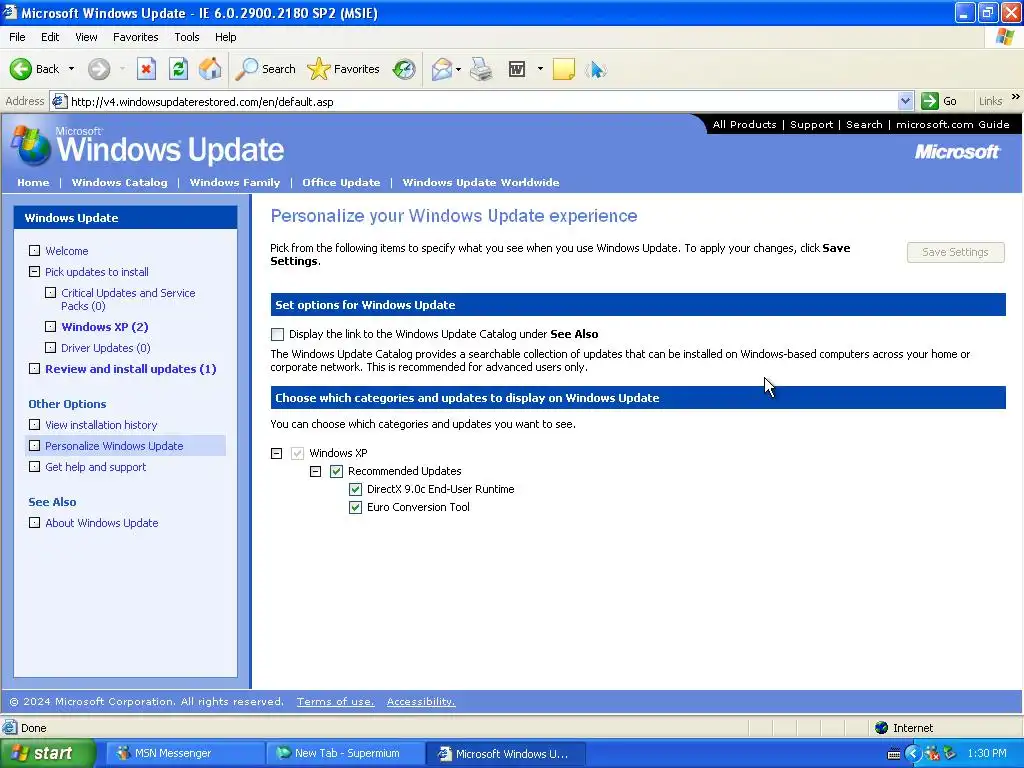Viewport: 1024px width, 768px height.
Task: Click the address URL field
Action: tap(483, 101)
